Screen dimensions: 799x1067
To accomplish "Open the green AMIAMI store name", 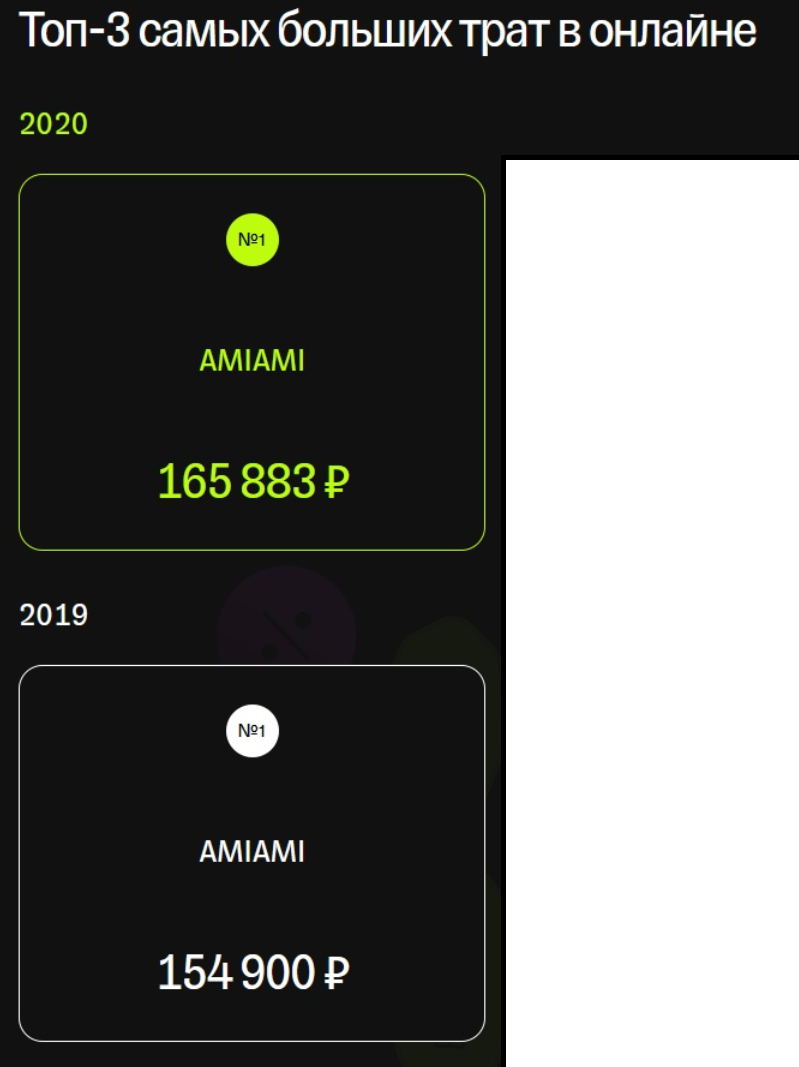I will point(252,361).
